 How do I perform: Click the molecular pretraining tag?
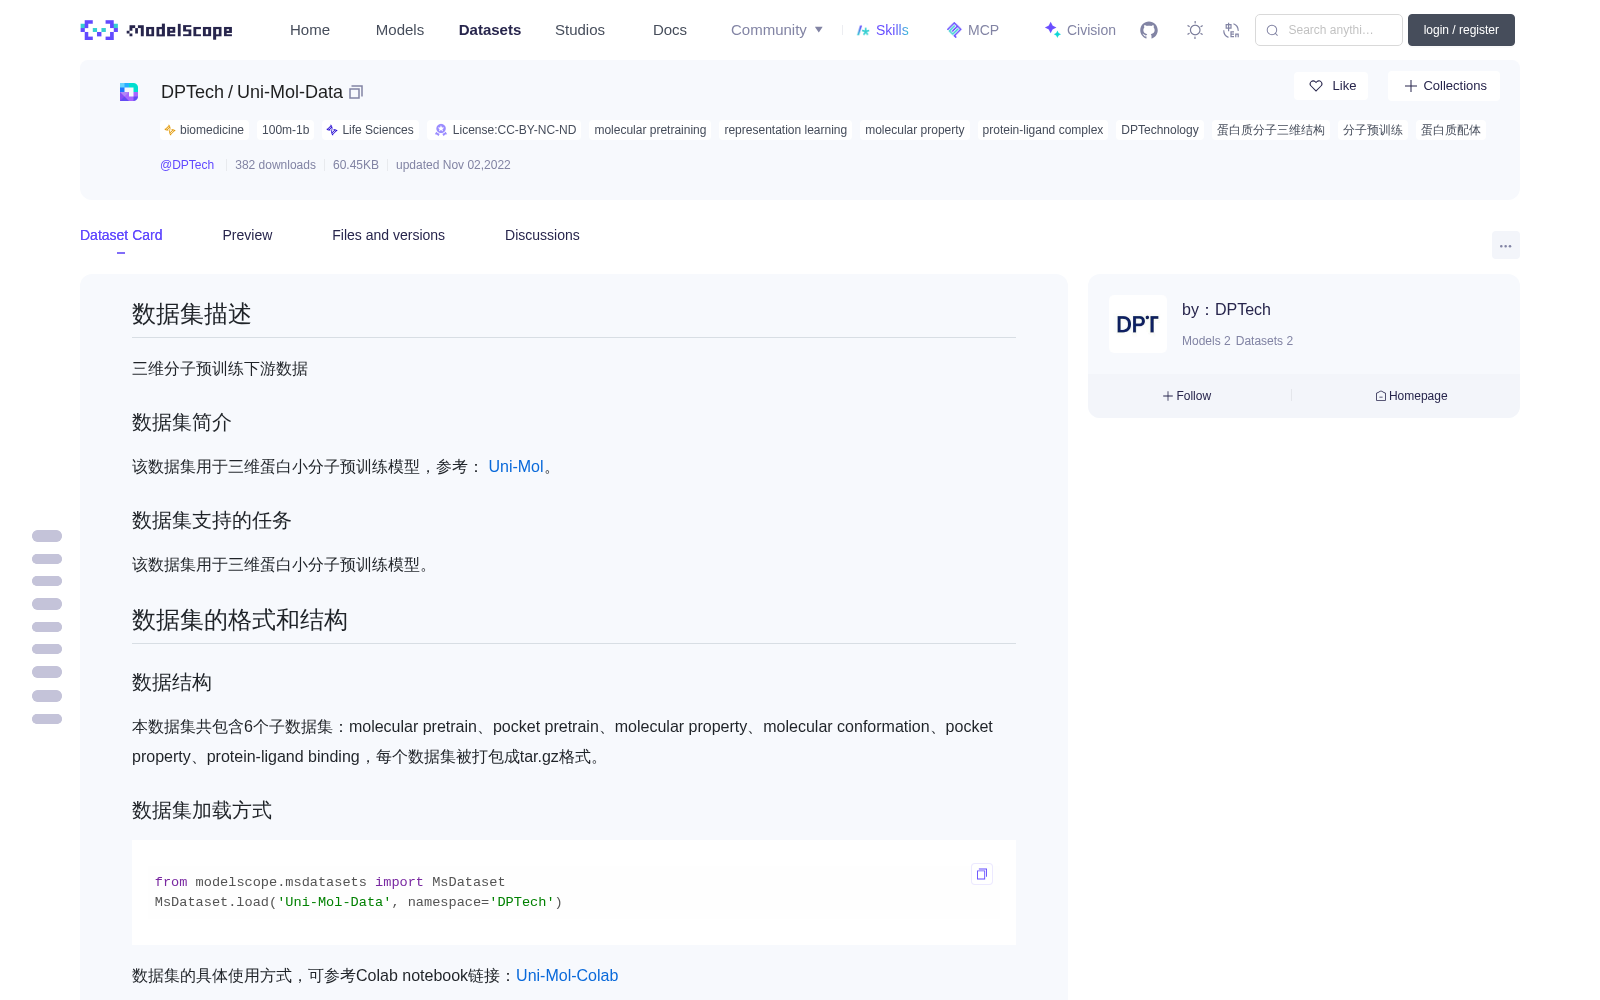pyautogui.click(x=650, y=130)
